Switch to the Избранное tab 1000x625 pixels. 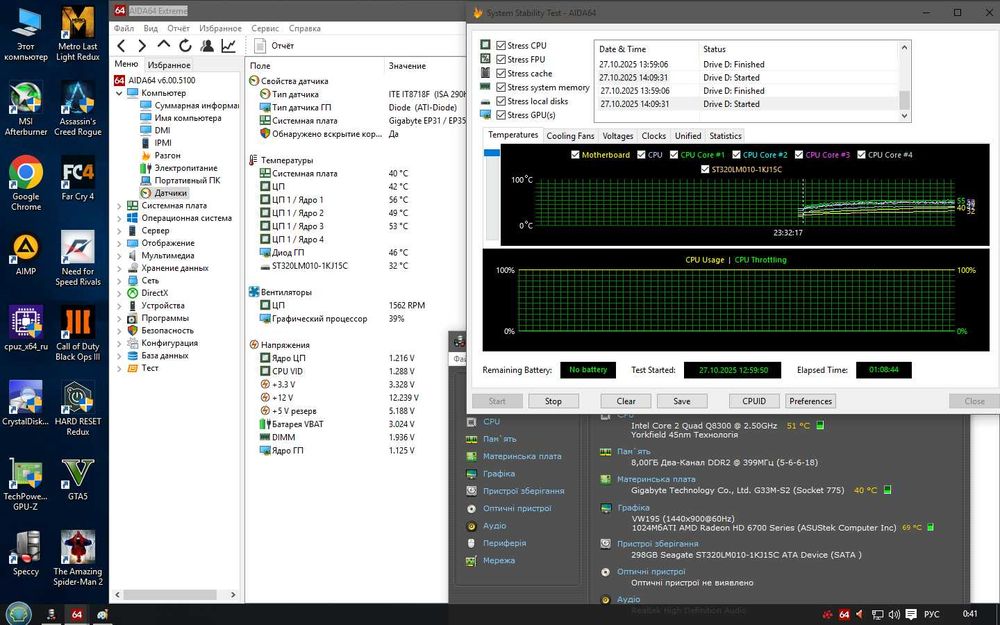pyautogui.click(x=169, y=65)
